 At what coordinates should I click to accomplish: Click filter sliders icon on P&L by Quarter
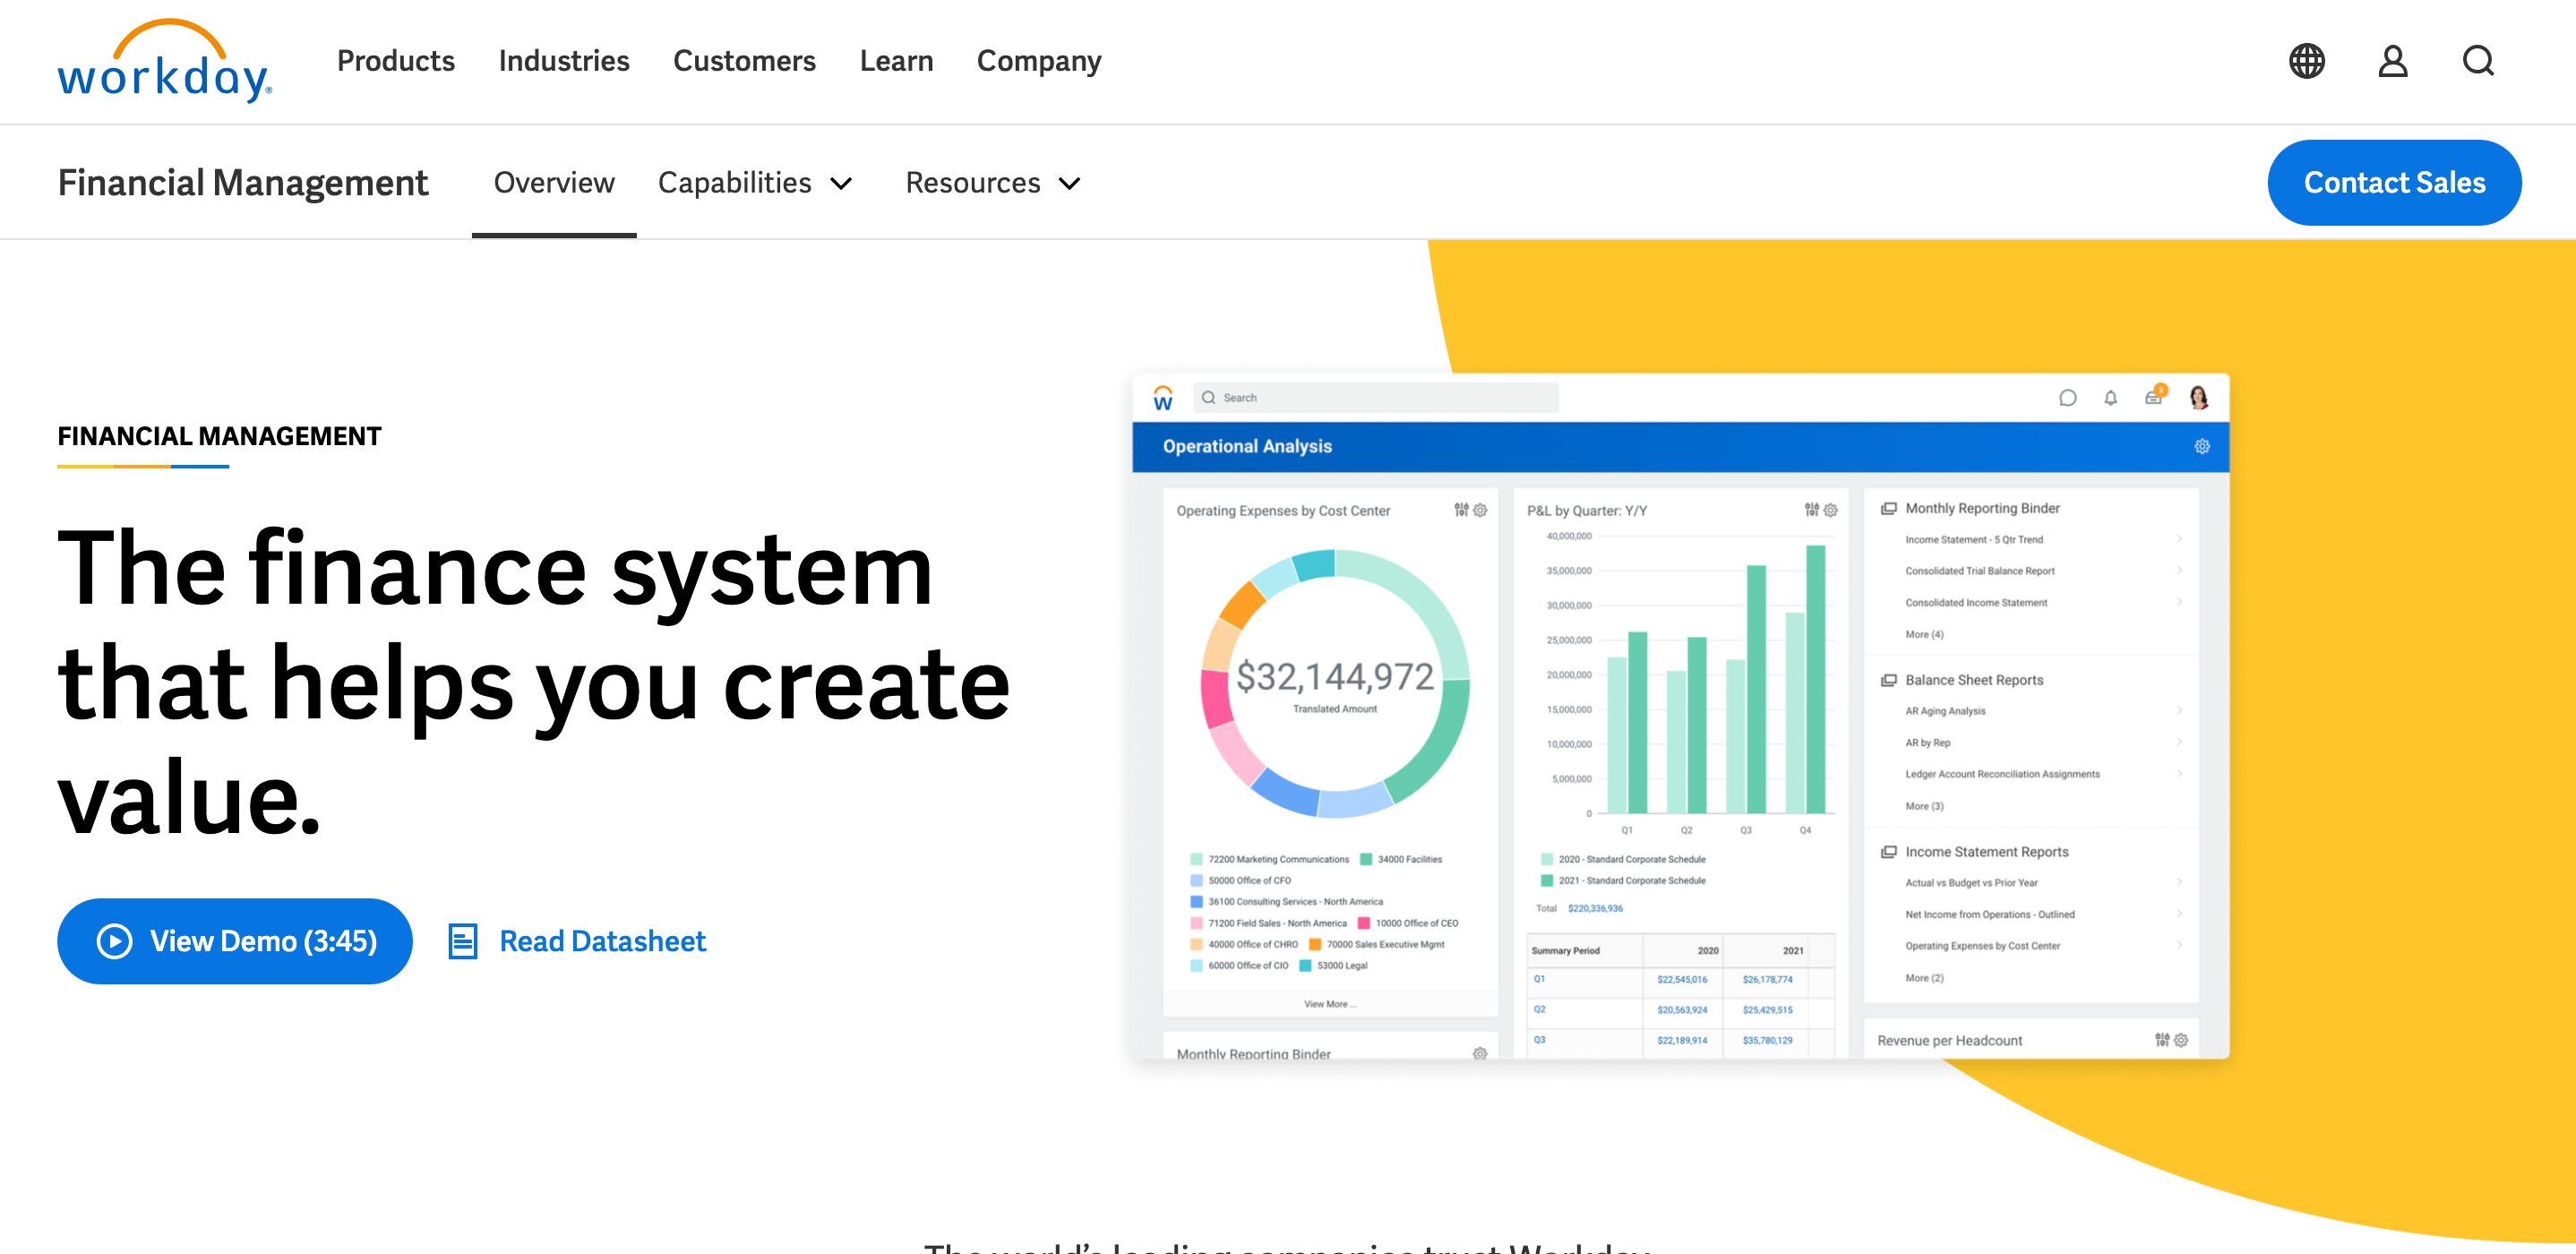(1811, 510)
